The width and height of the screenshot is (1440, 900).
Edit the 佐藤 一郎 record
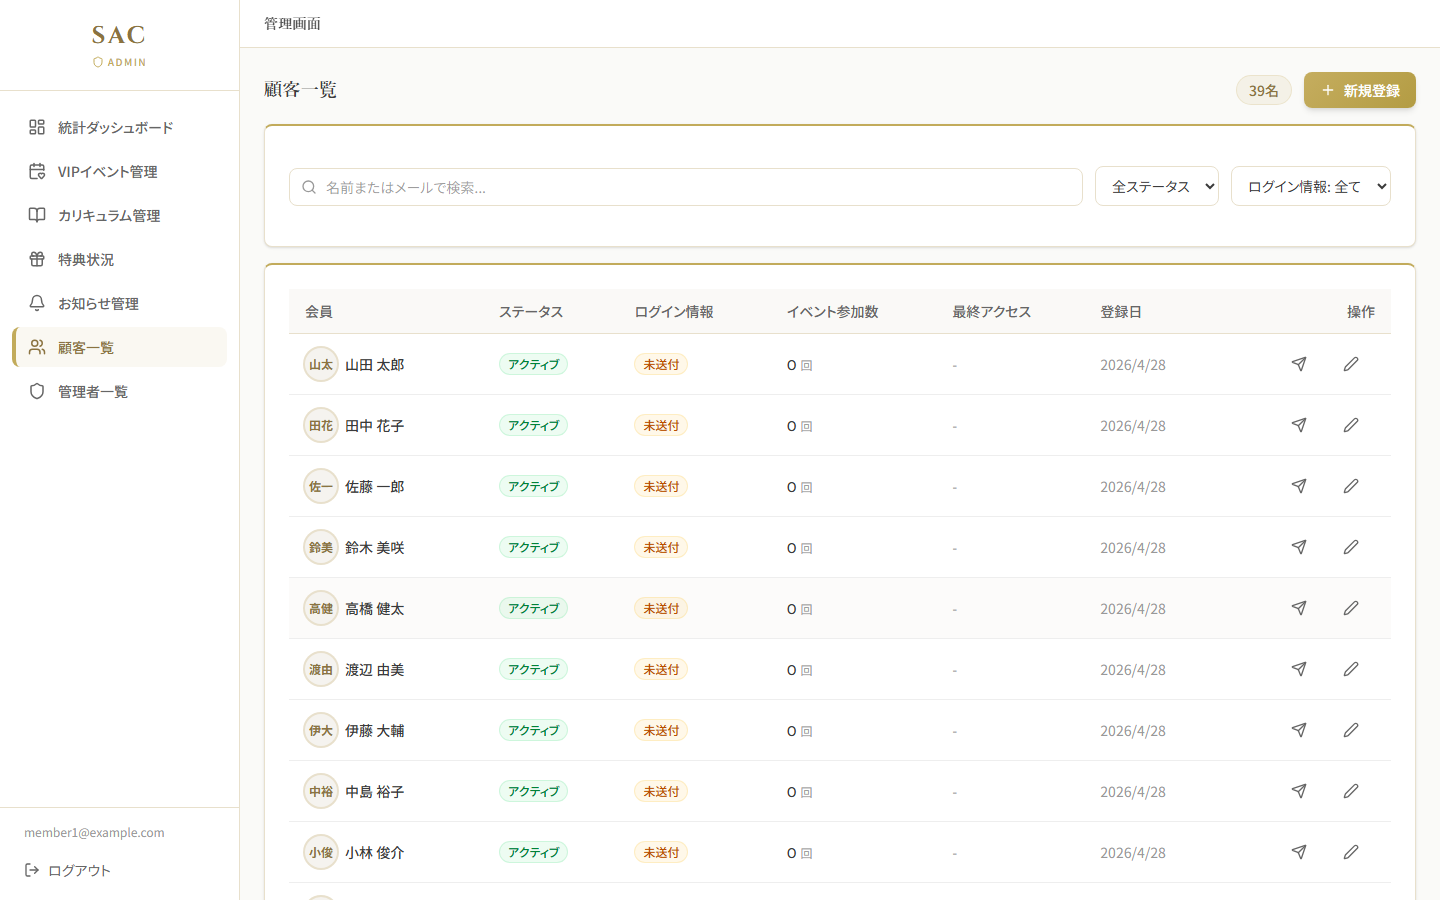point(1351,486)
